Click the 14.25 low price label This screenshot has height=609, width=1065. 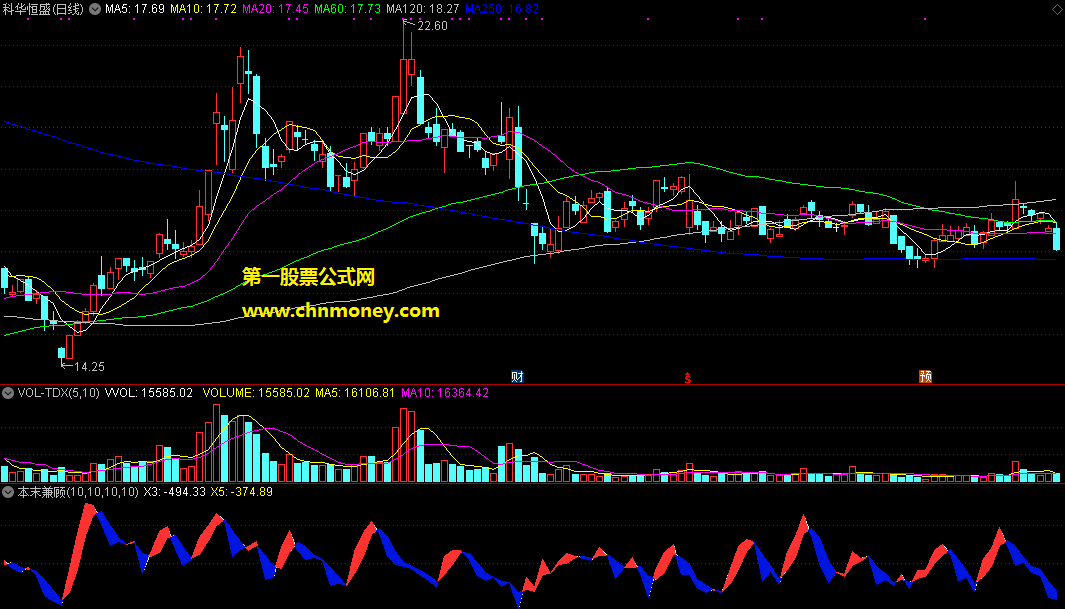point(89,367)
